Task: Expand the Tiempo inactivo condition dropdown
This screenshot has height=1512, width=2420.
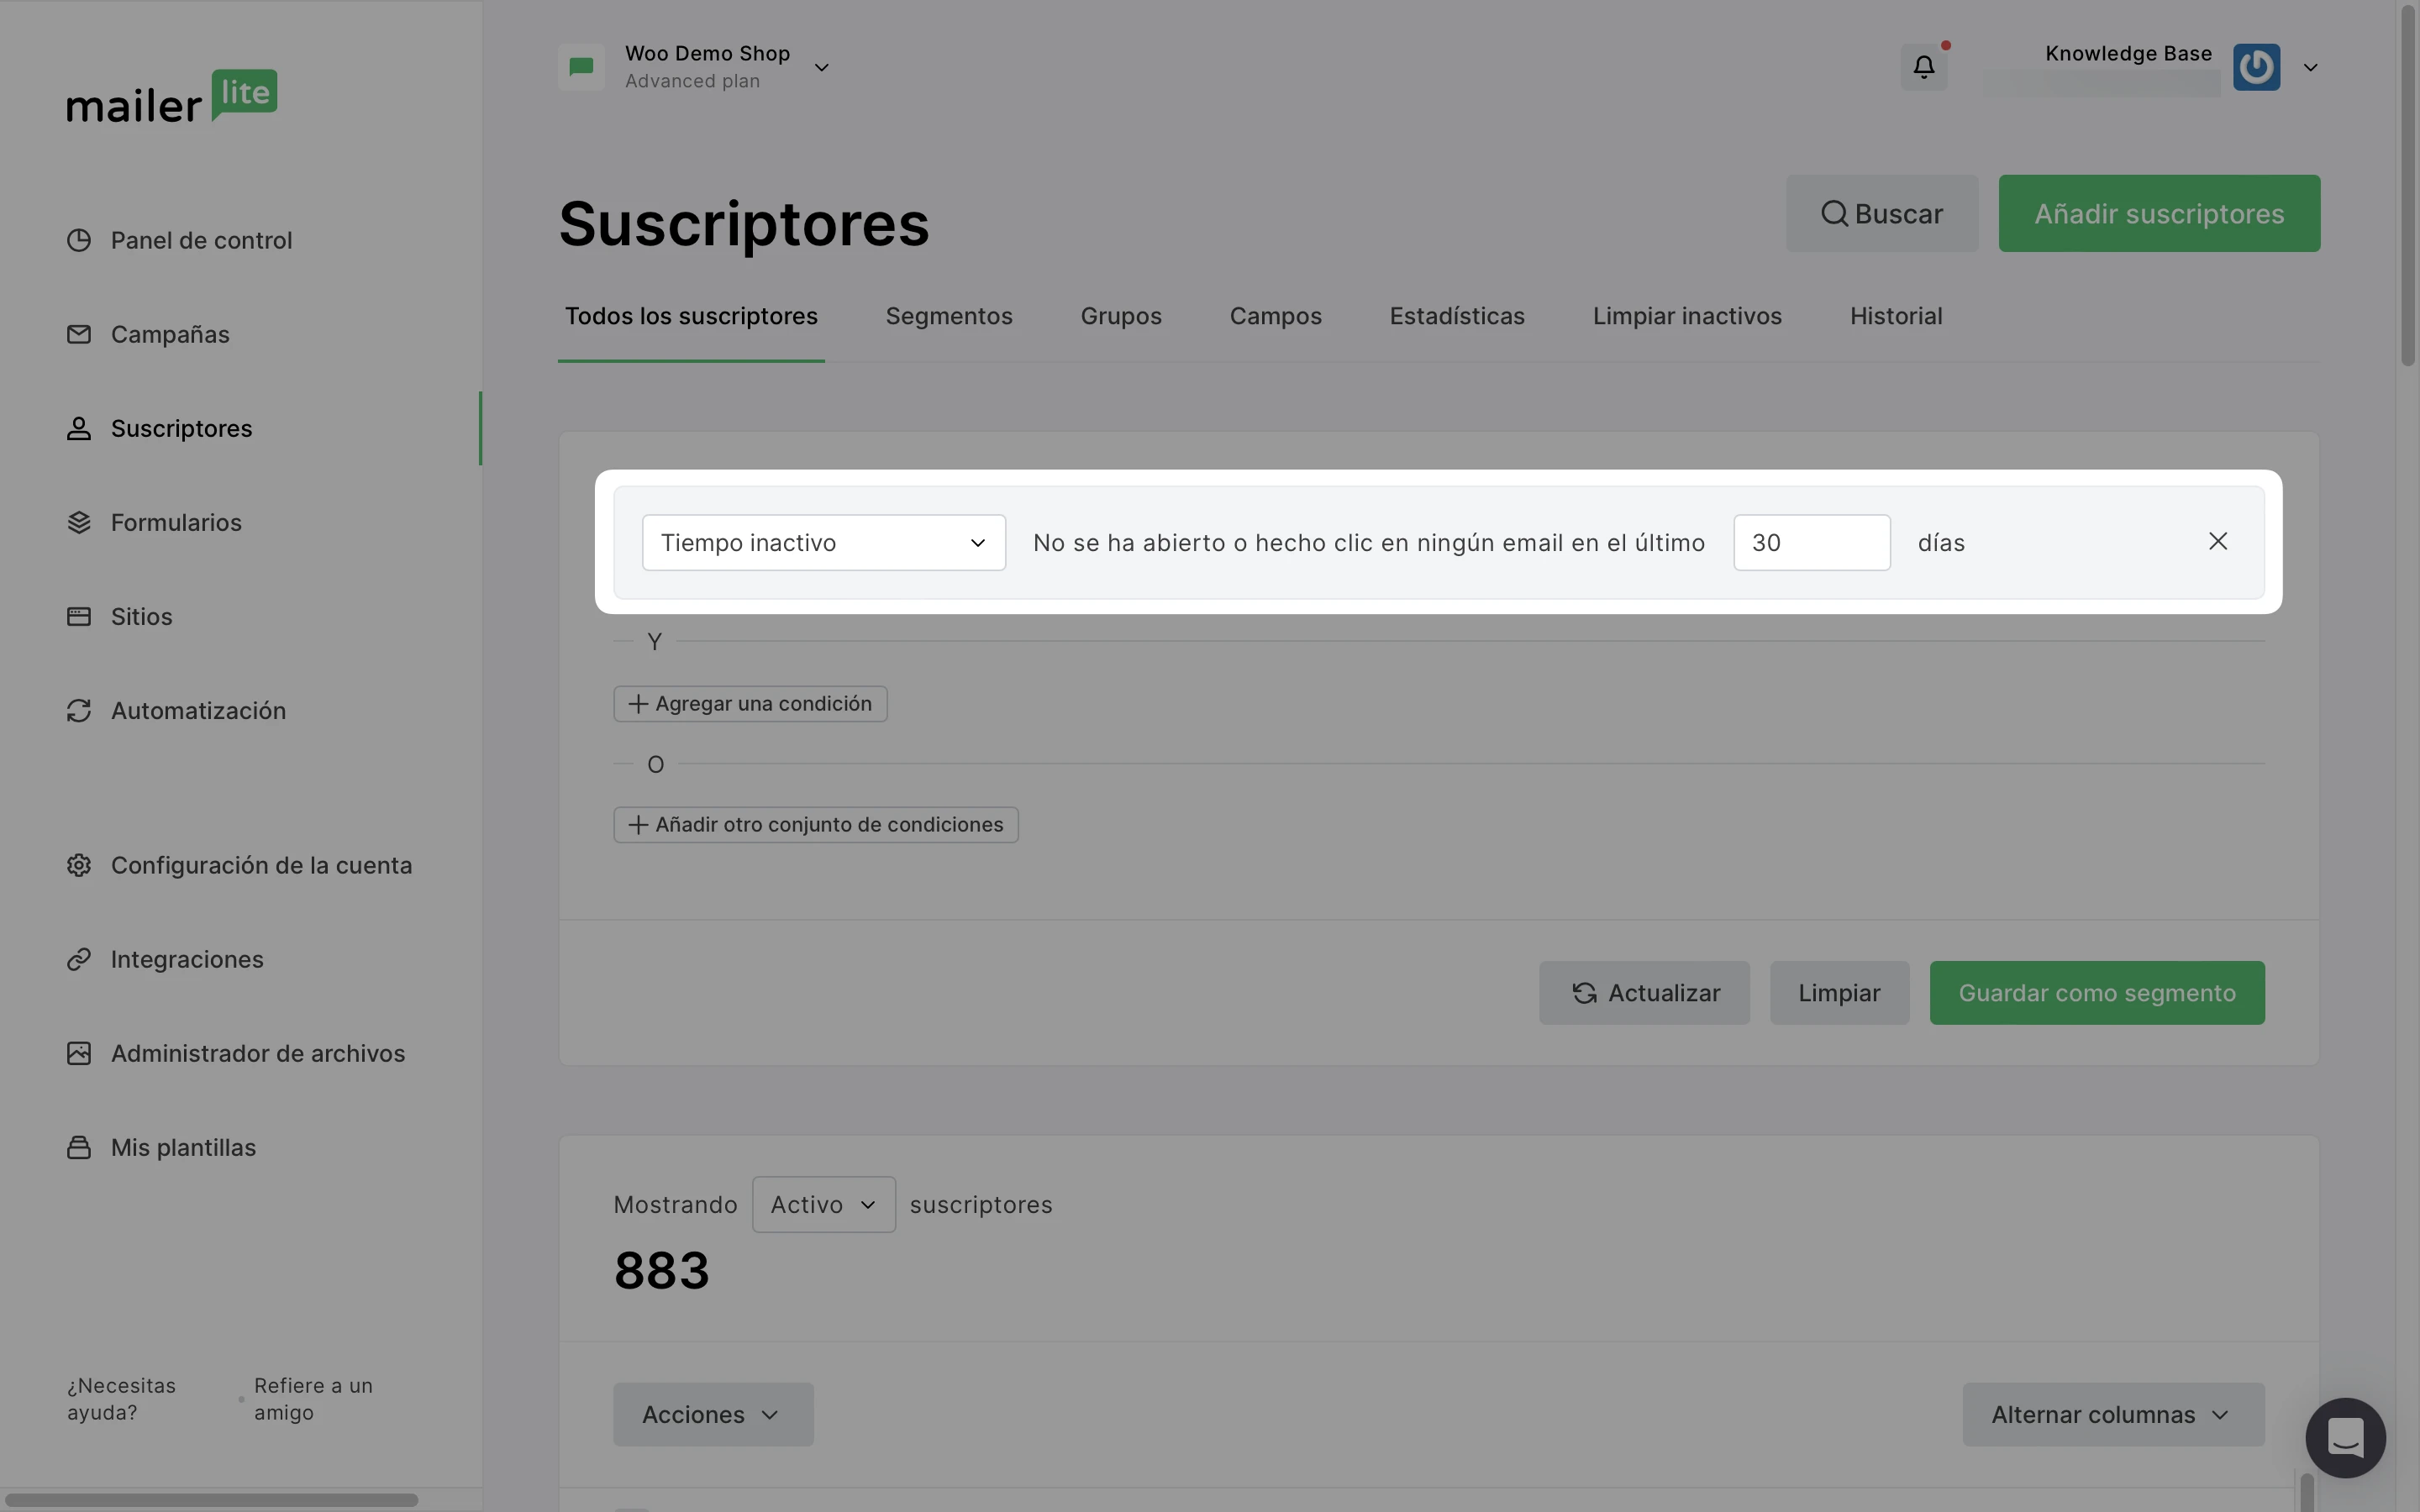Action: coord(823,543)
